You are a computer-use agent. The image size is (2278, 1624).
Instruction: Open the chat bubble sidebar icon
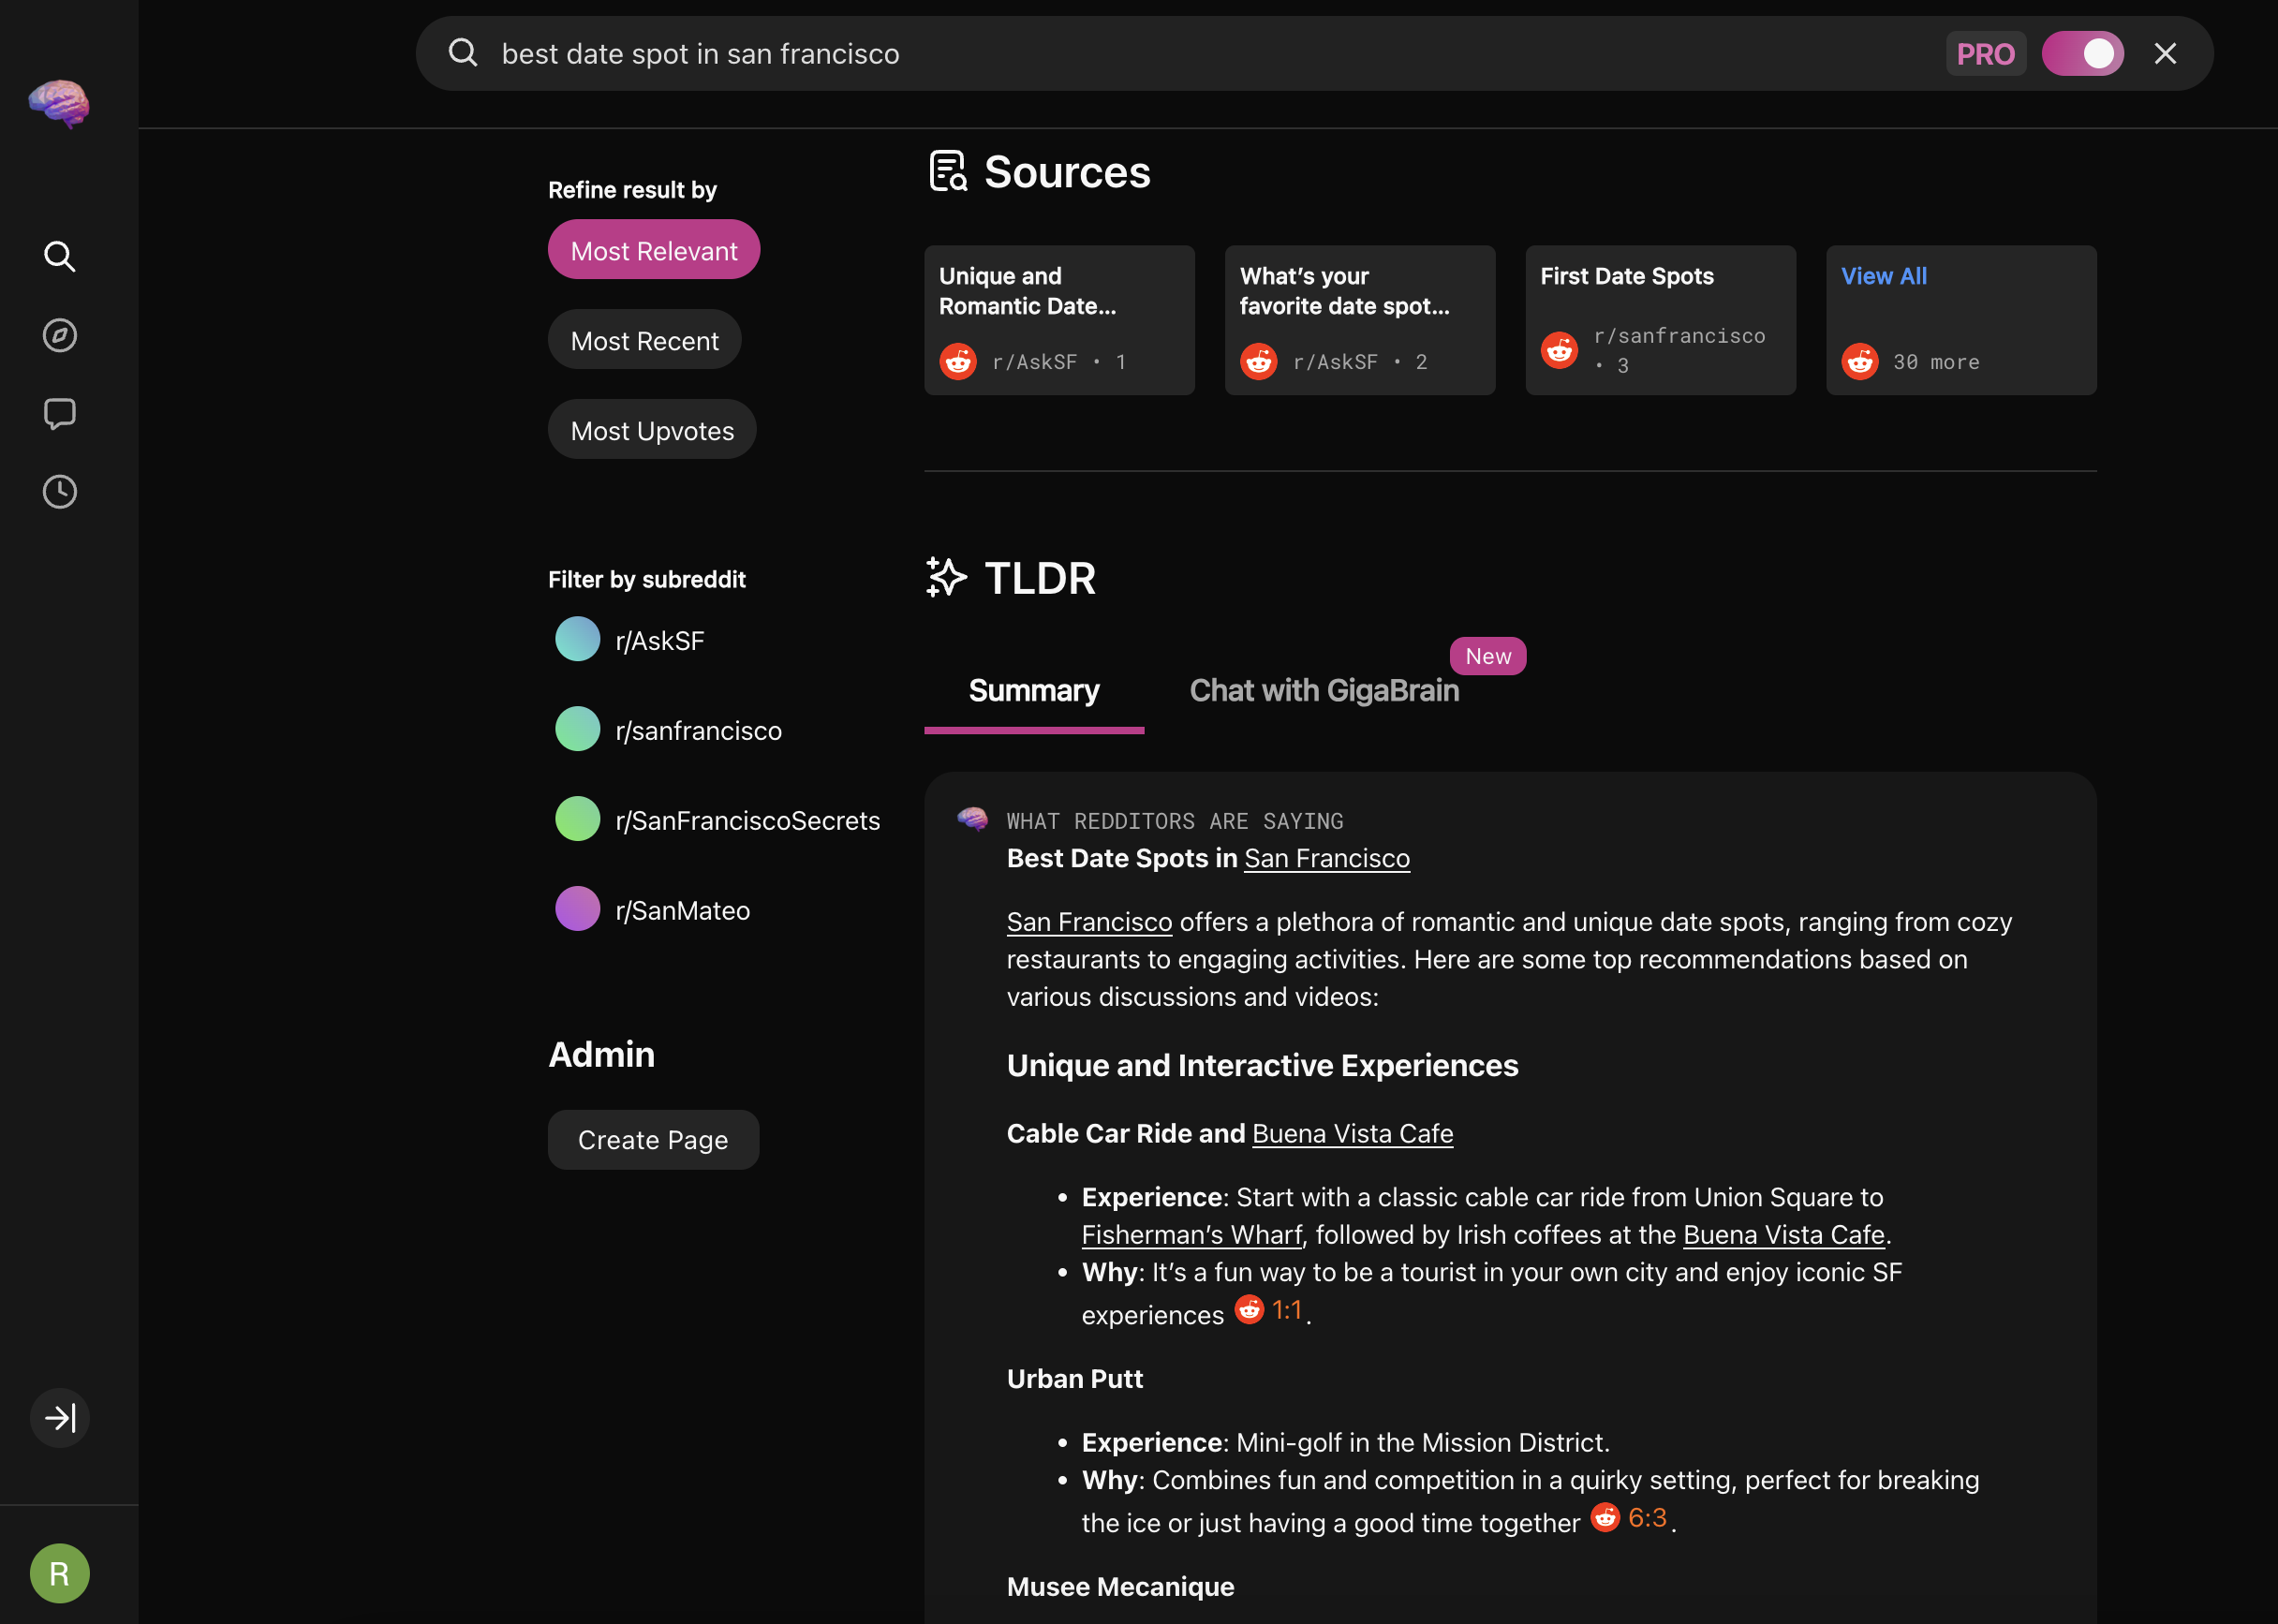click(x=59, y=413)
